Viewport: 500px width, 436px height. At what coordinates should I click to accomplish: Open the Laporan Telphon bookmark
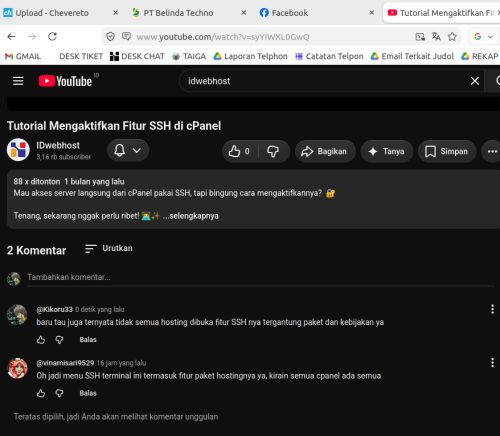click(250, 56)
